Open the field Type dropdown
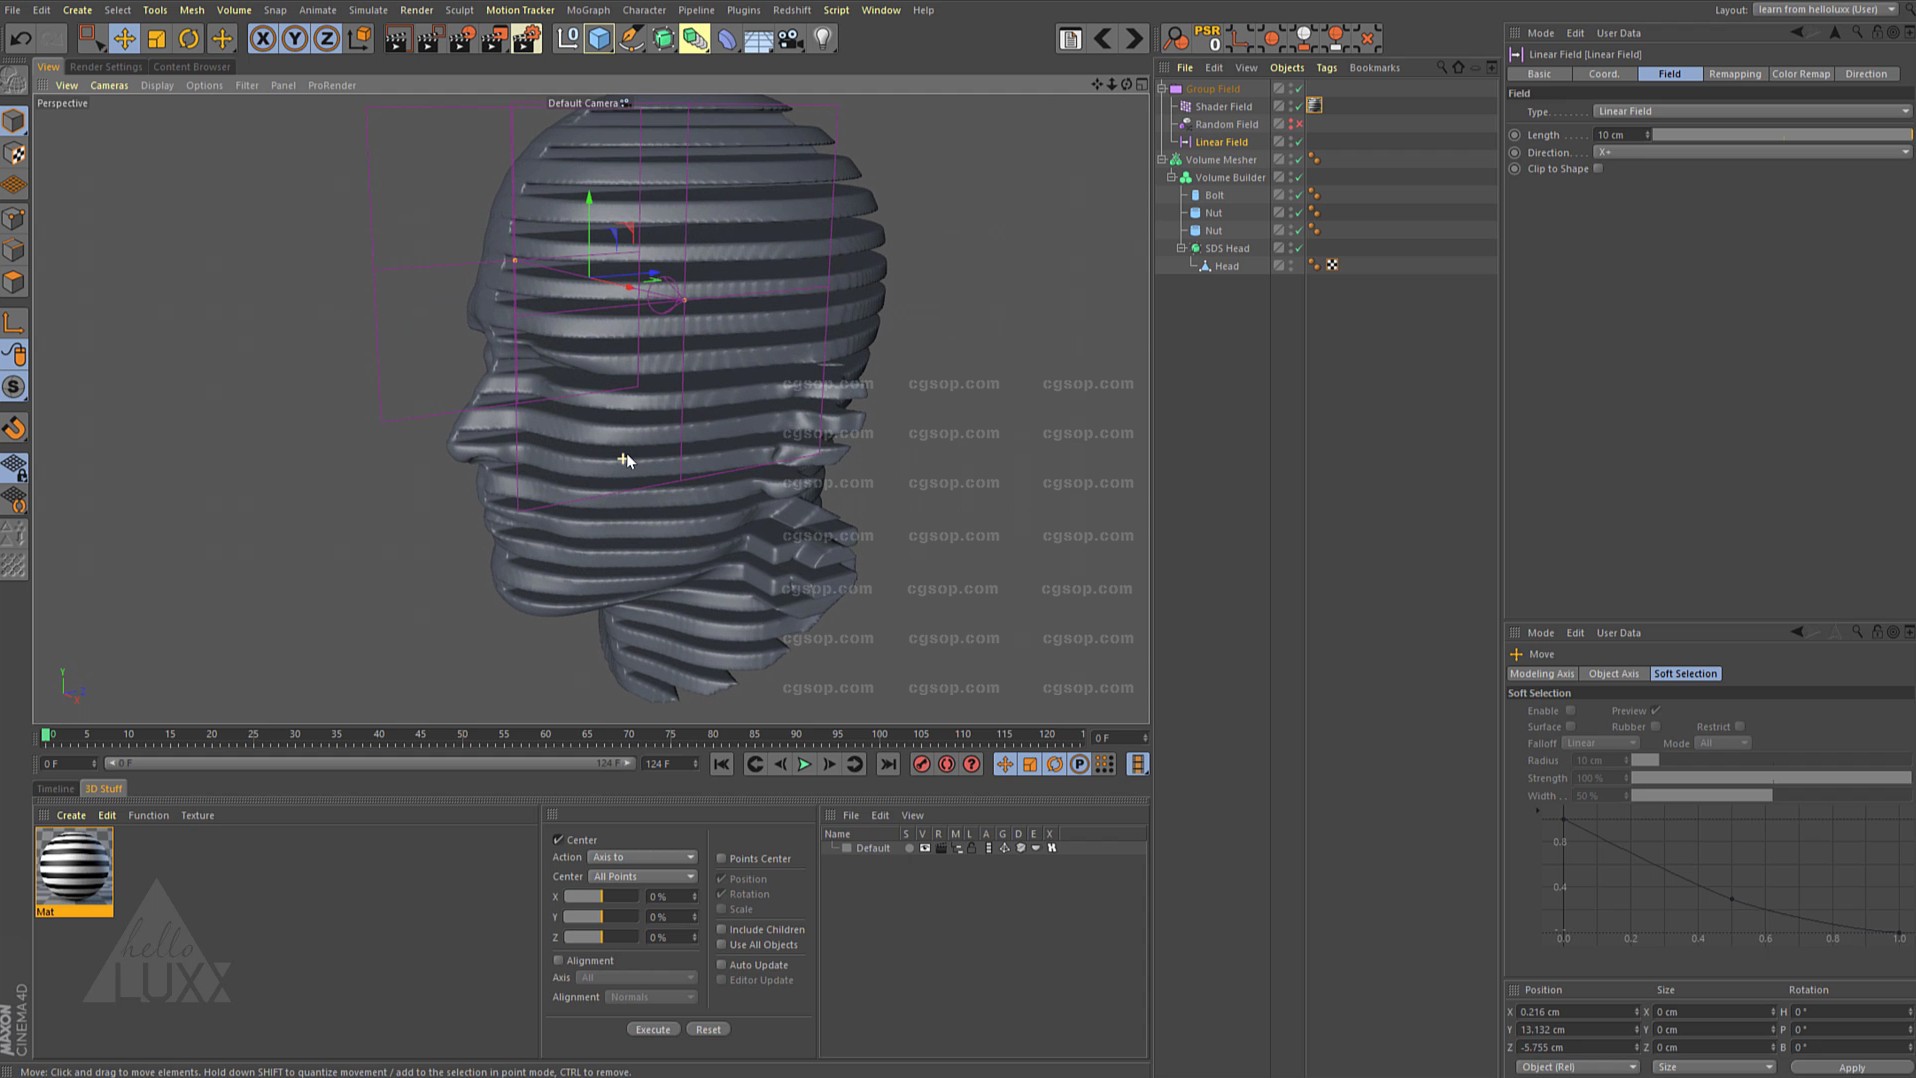1916x1078 pixels. (1751, 111)
